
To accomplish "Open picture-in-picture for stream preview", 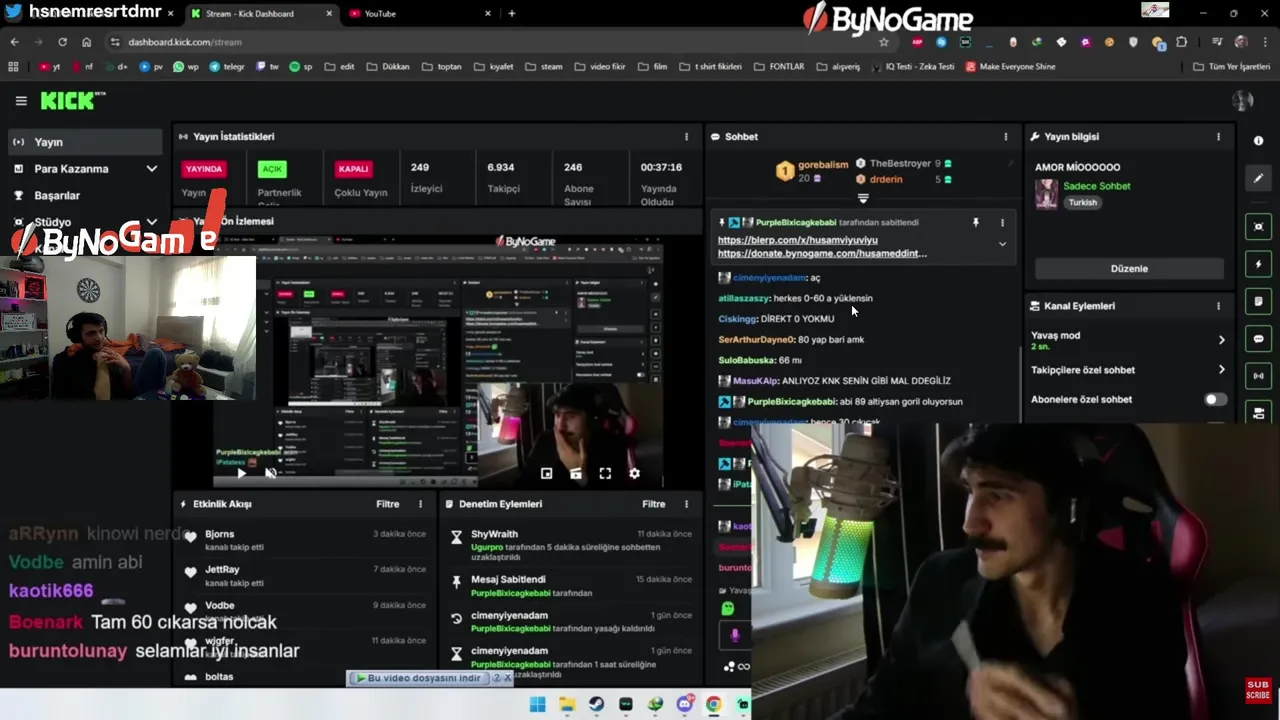I will pyautogui.click(x=546, y=474).
